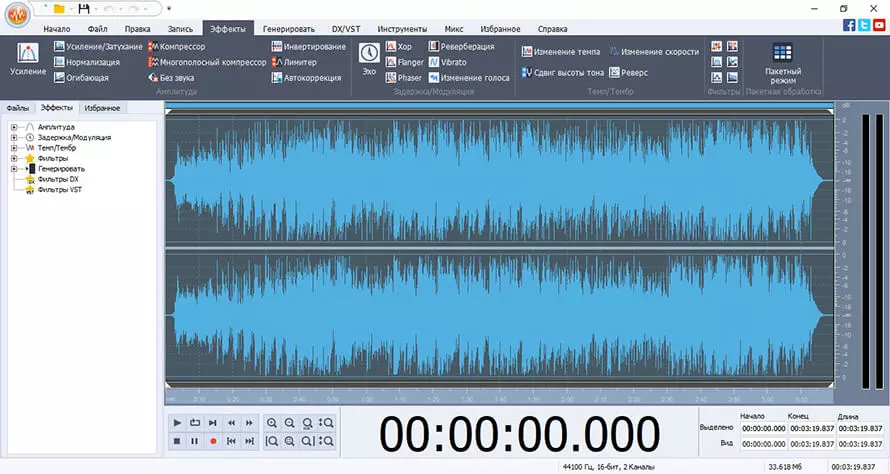890x474 pixels.
Task: Zoom to the right edge of the selection
Action: point(308,441)
